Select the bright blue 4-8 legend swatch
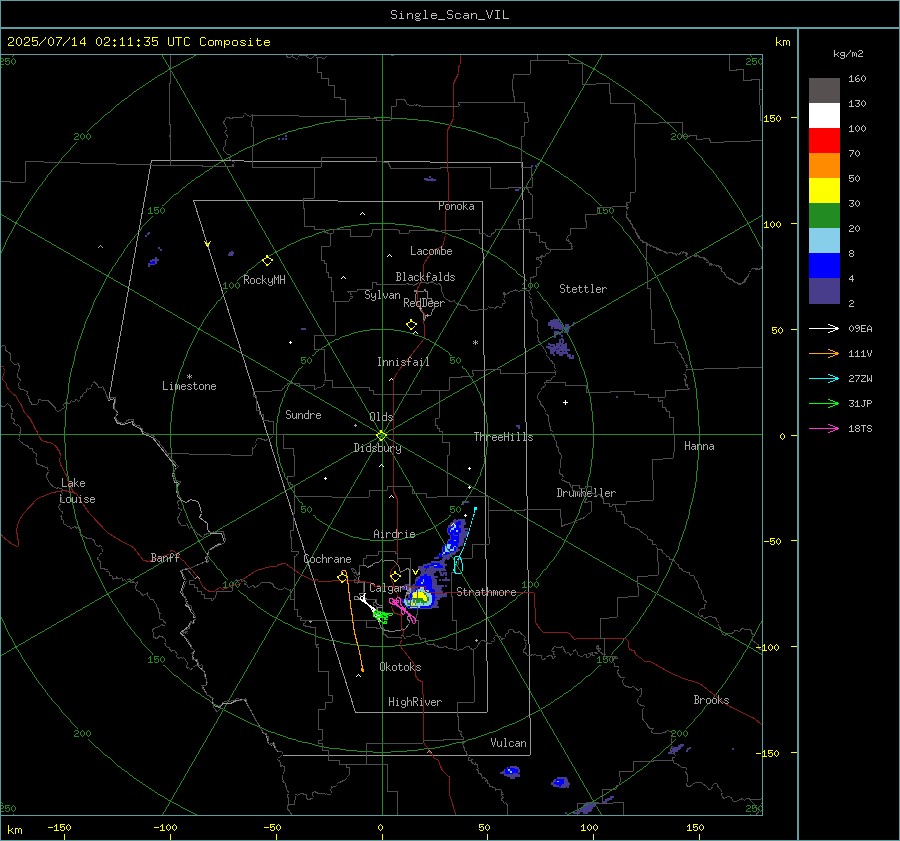This screenshot has width=900, height=841. pos(824,266)
